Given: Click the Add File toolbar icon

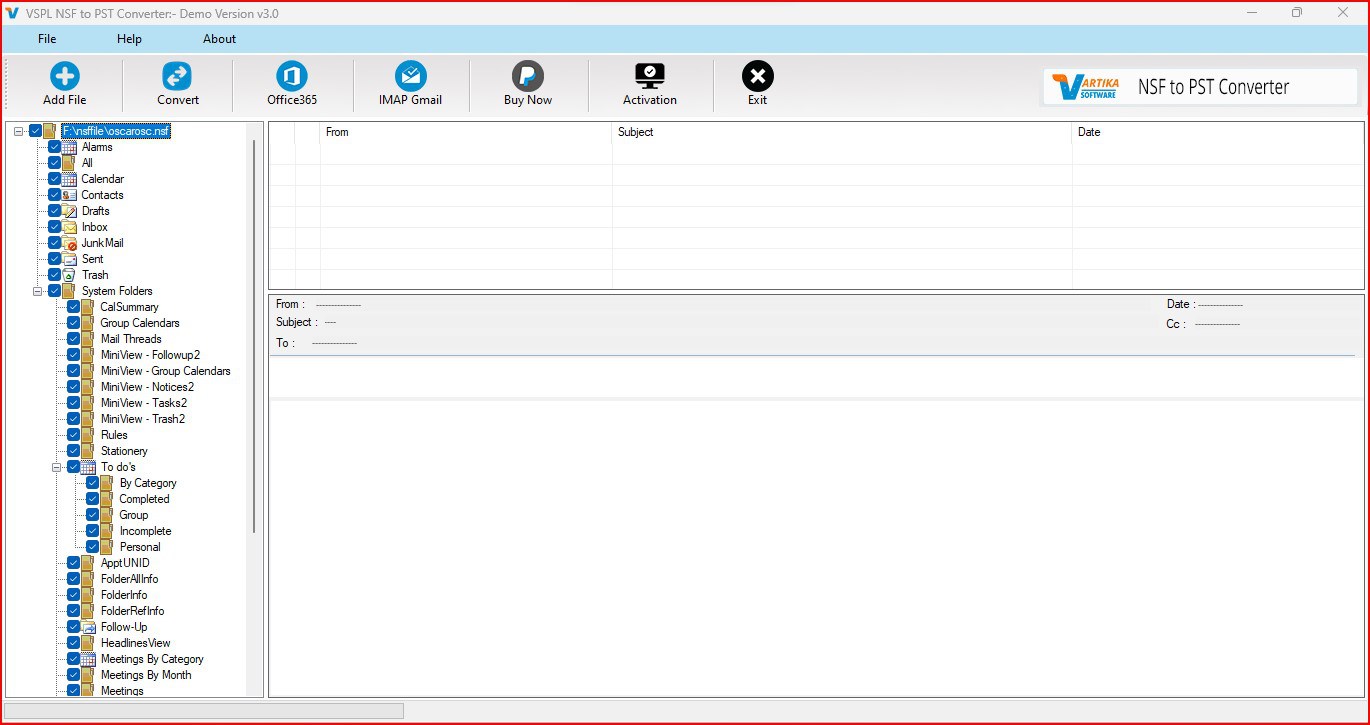Looking at the screenshot, I should coord(64,82).
